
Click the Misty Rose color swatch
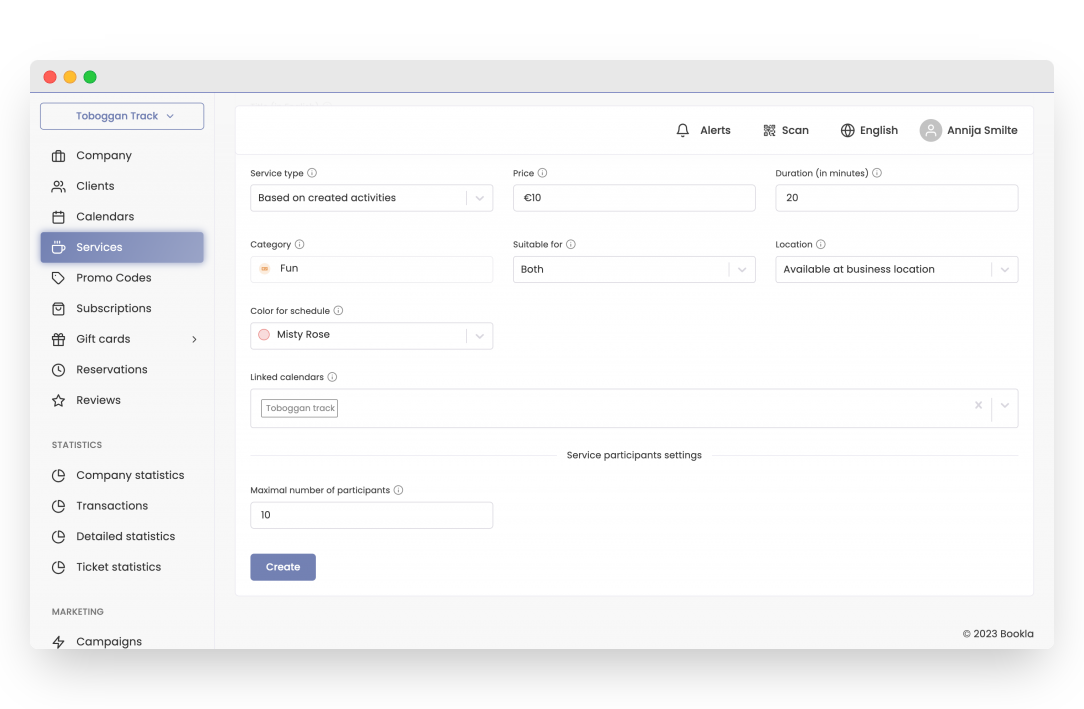point(264,335)
